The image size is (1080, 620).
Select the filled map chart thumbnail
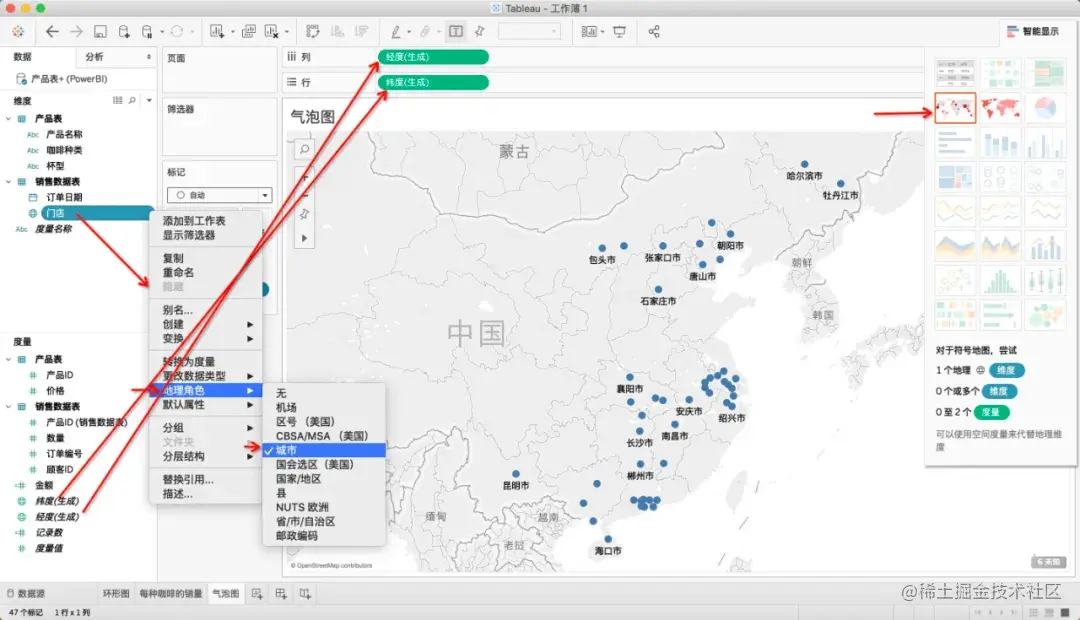click(1000, 108)
